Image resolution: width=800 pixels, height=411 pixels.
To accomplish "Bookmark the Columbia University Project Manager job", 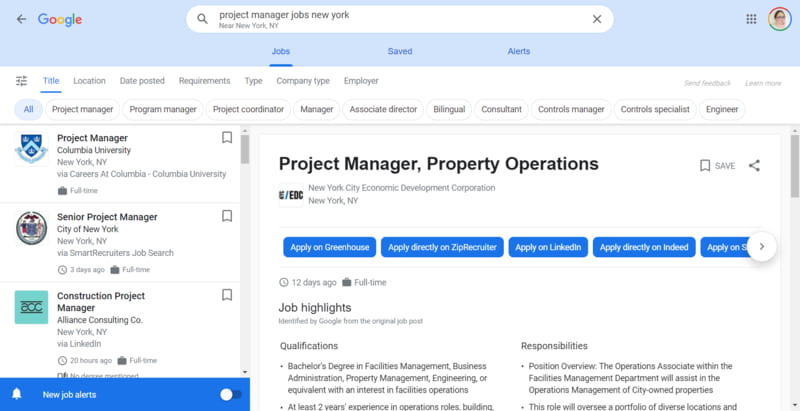I will 227,138.
